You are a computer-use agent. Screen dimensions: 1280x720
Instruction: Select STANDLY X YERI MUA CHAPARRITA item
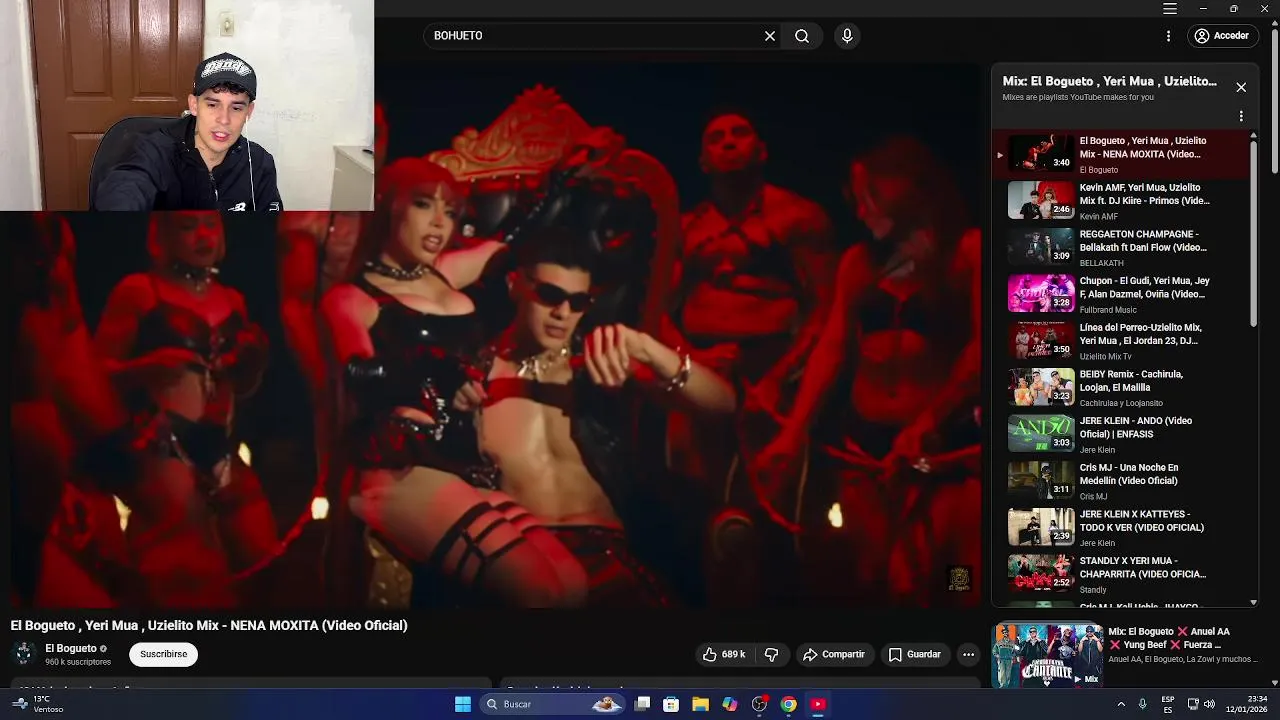click(x=1120, y=574)
